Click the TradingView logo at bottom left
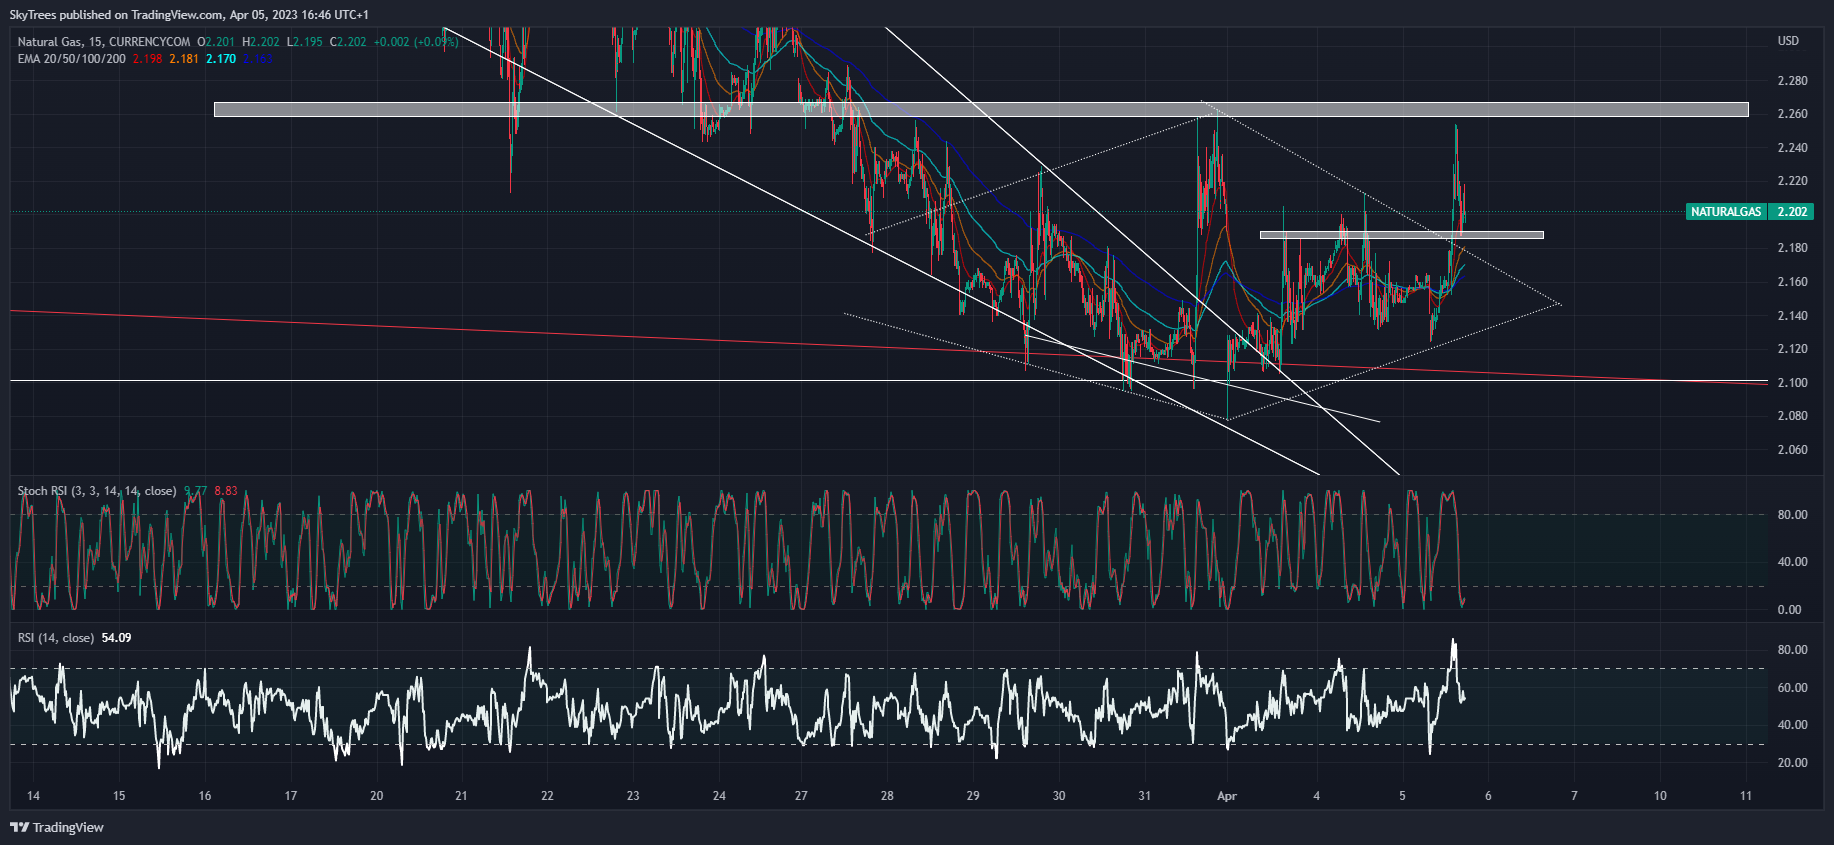 [57, 827]
